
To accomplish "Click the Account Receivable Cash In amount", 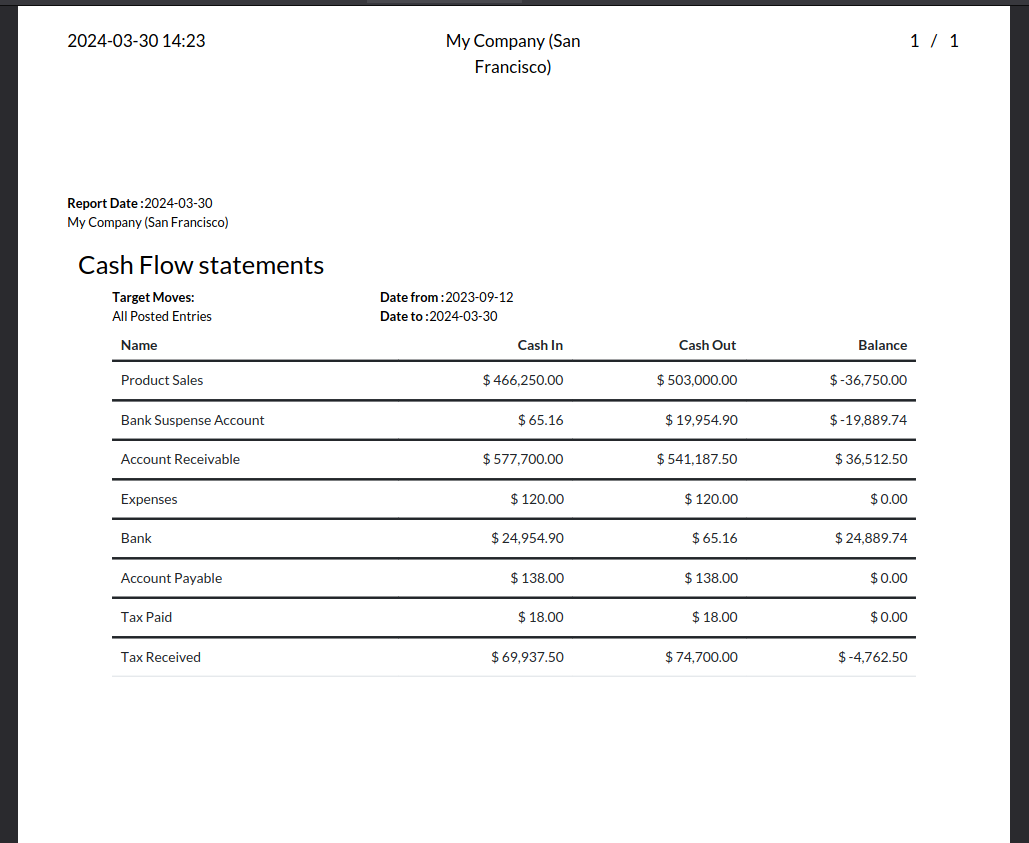I will click(x=522, y=459).
